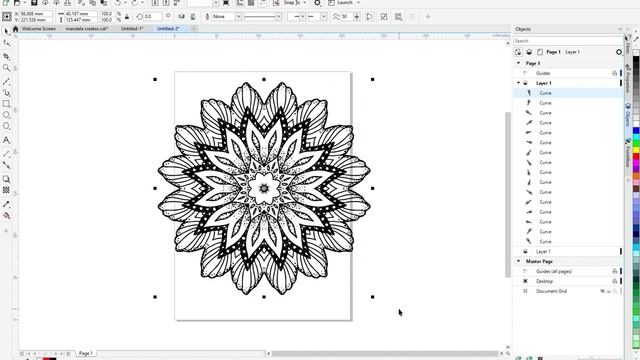Open the Snap To dropdown
The width and height of the screenshot is (640, 360).
[305, 2]
